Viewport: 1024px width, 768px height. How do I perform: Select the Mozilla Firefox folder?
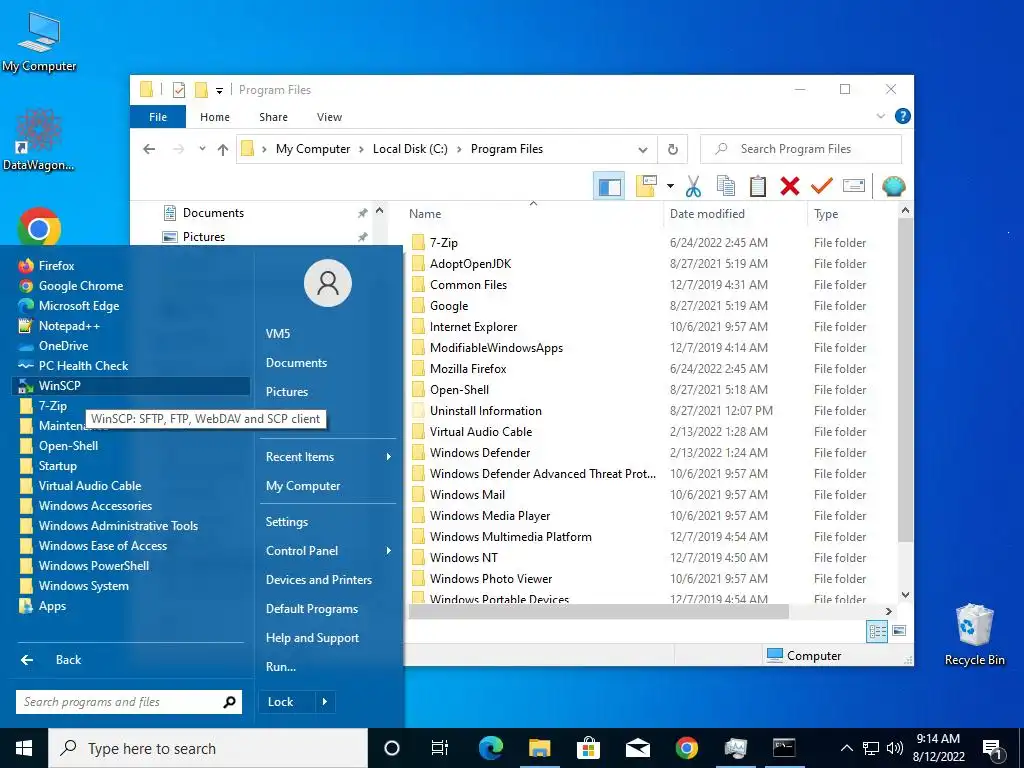tap(468, 369)
